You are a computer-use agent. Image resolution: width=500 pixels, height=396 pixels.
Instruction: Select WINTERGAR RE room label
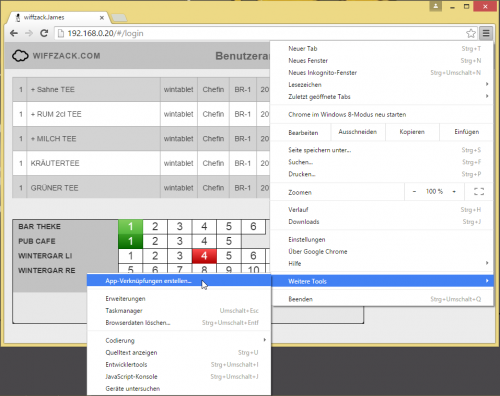(x=47, y=271)
